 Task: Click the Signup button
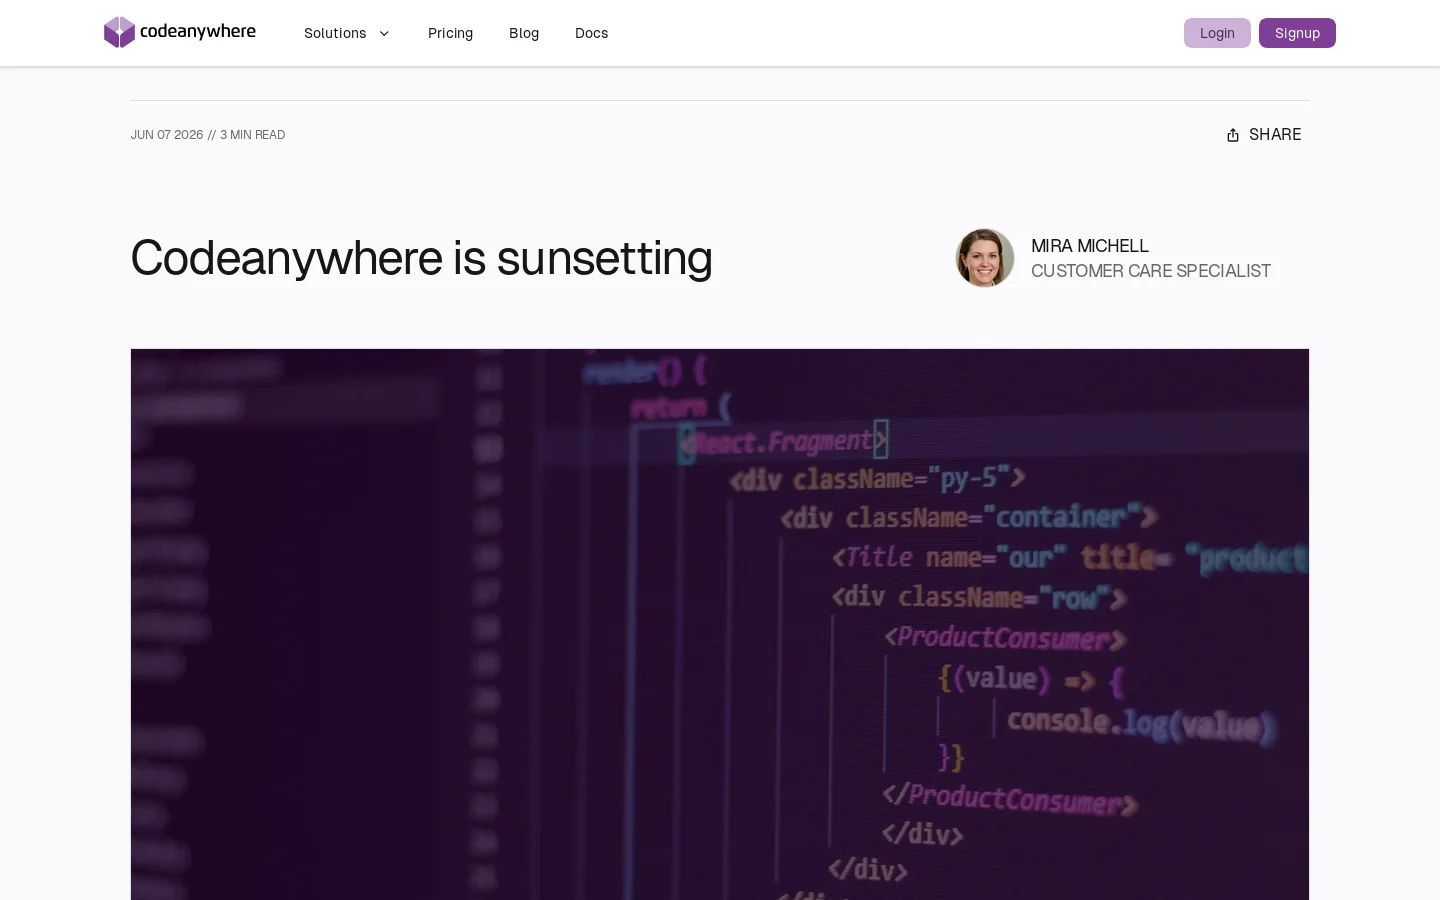point(1297,33)
